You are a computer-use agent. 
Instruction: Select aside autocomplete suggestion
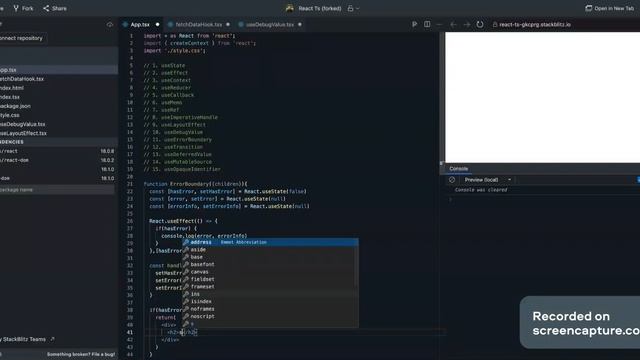(x=270, y=250)
